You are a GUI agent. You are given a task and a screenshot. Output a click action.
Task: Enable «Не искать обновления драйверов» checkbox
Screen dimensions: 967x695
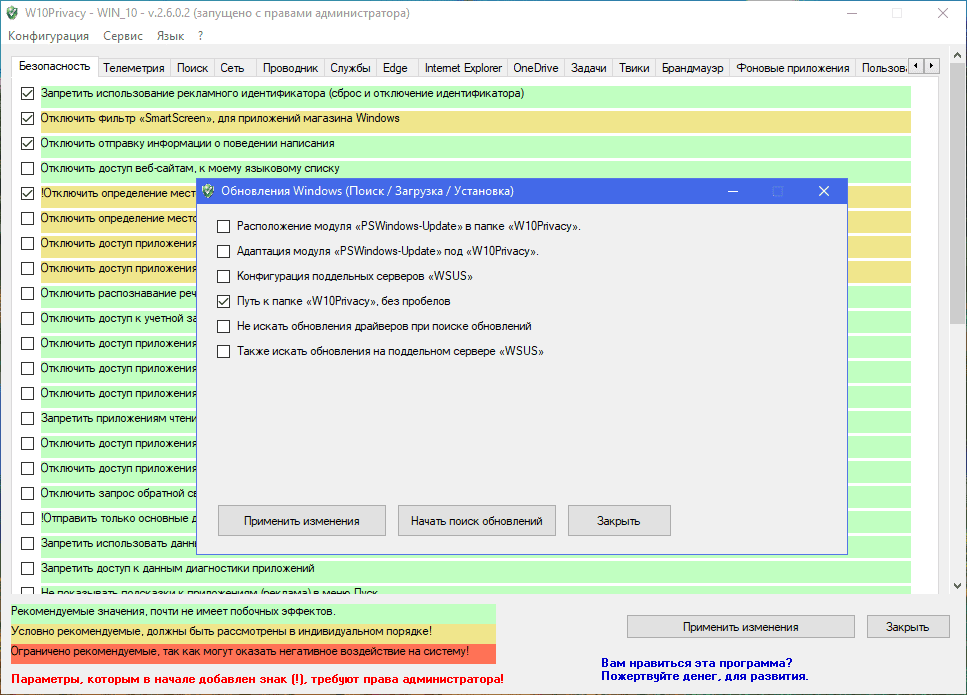223,326
